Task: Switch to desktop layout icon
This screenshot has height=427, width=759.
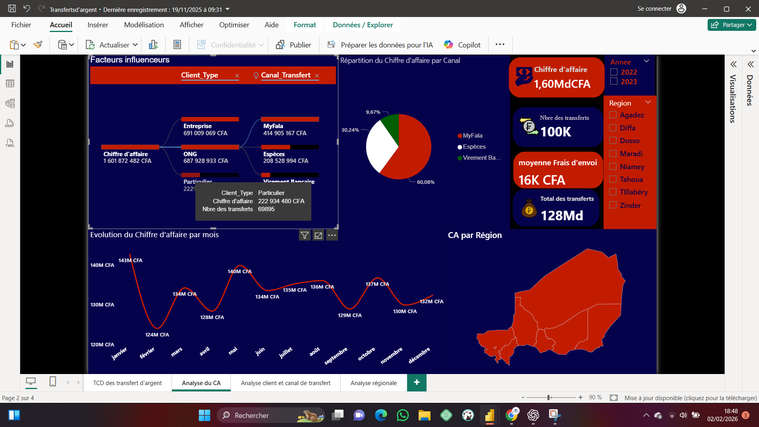Action: pyautogui.click(x=31, y=382)
